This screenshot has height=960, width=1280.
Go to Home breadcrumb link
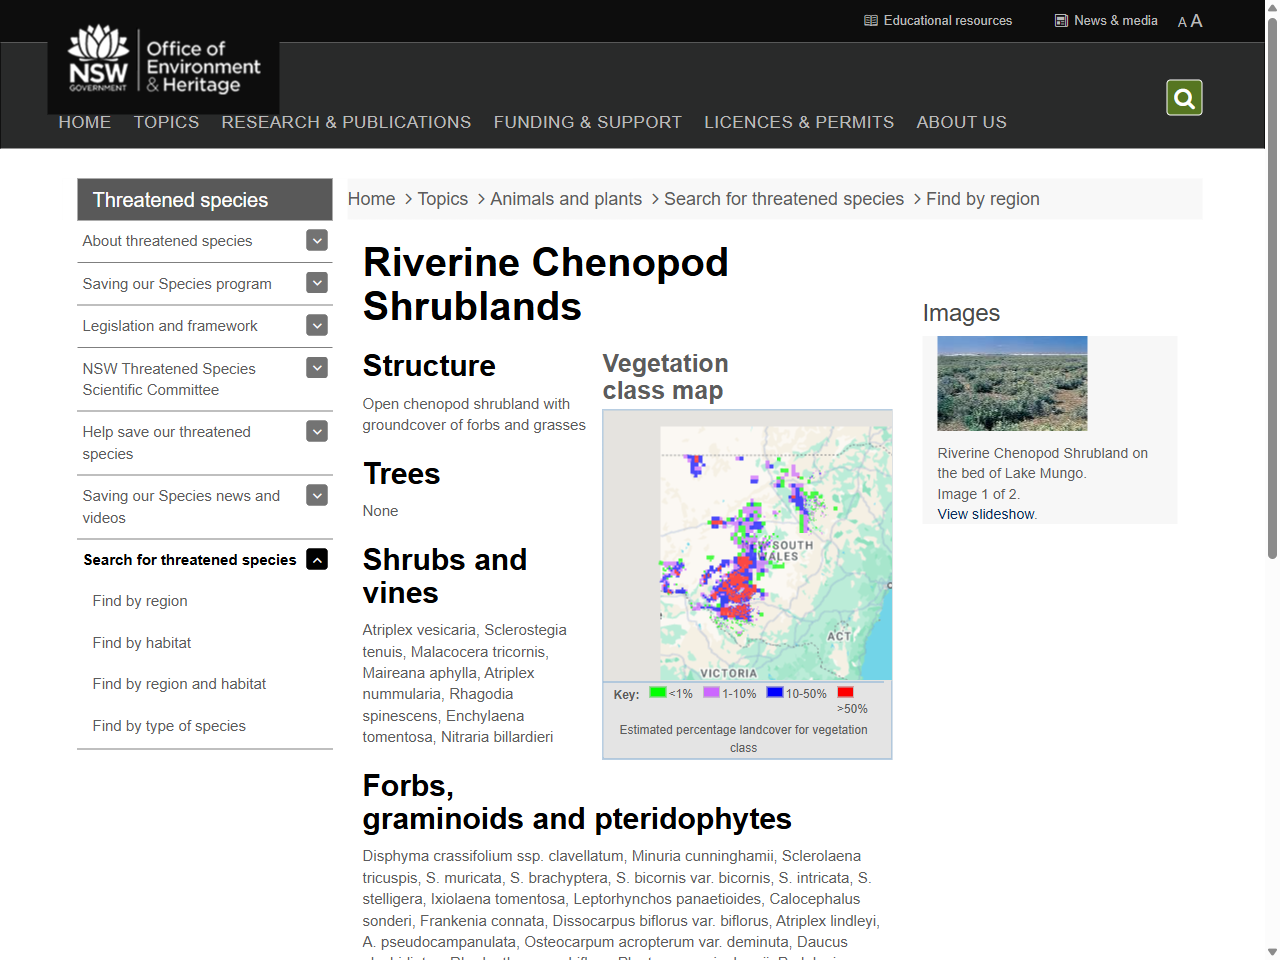click(372, 199)
